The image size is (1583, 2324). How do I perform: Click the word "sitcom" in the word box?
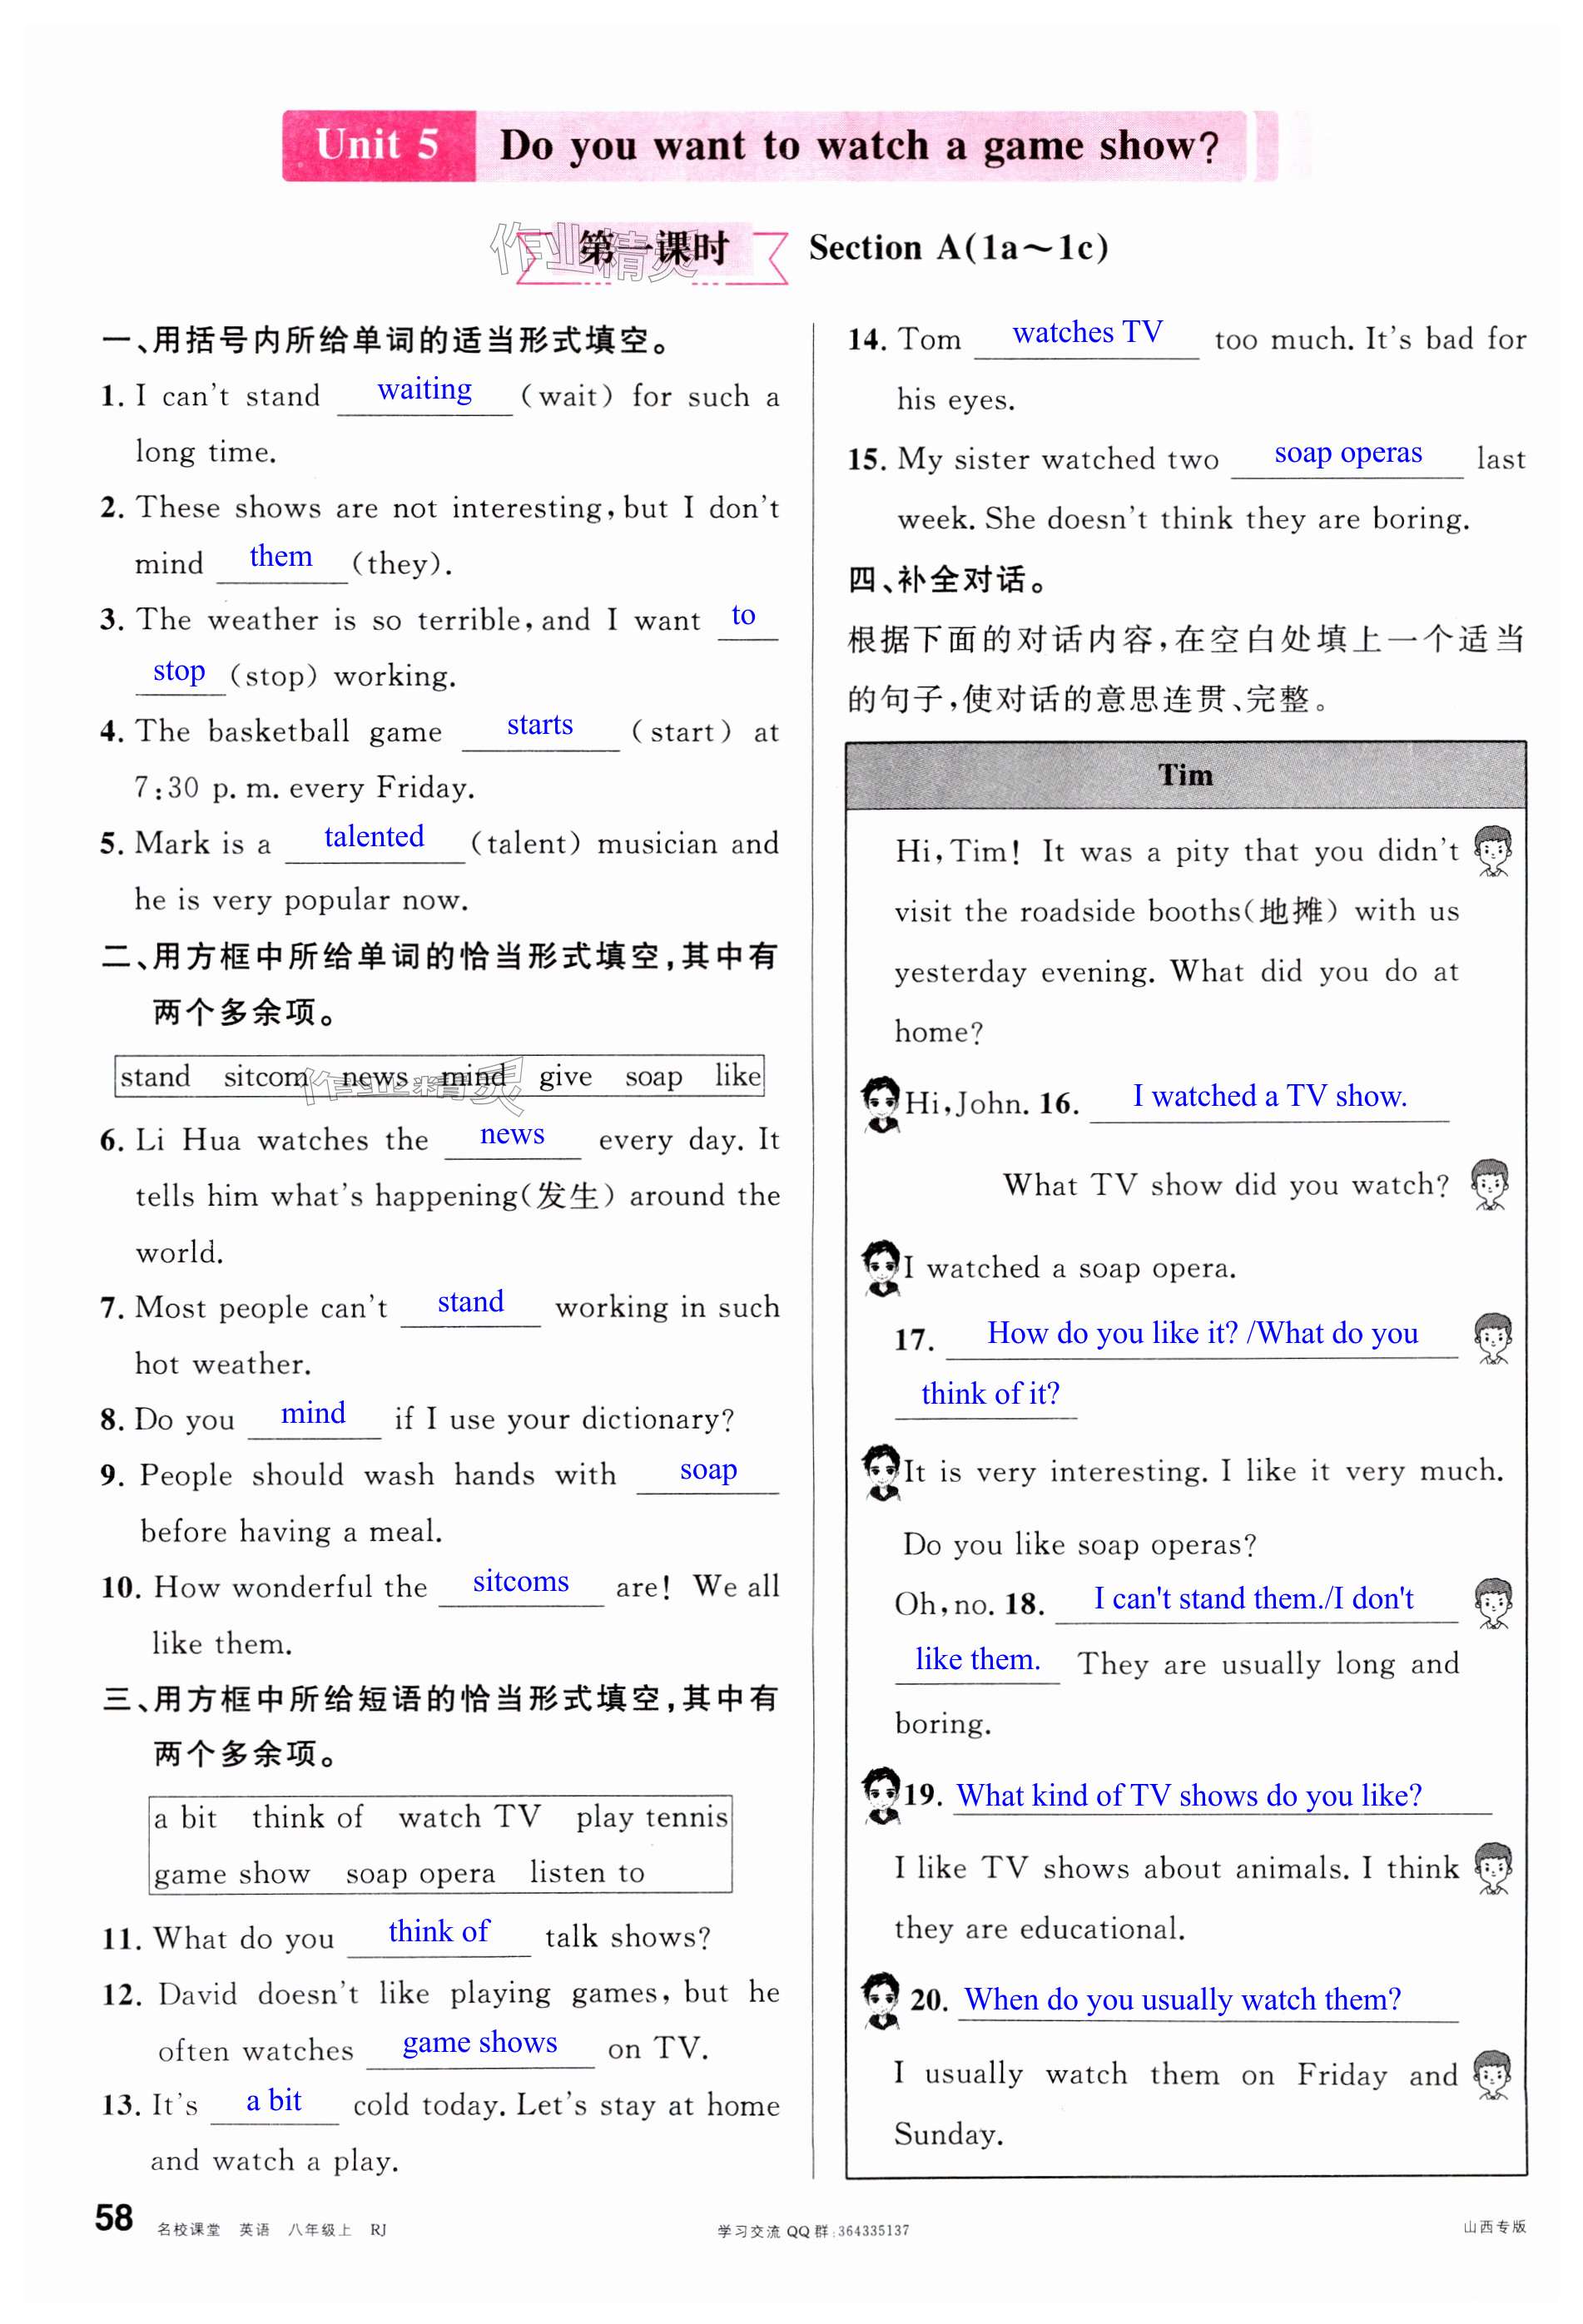pos(265,1076)
